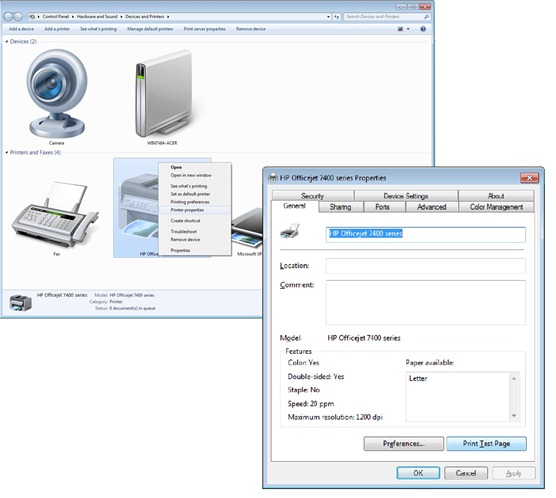556x498 pixels.
Task: Select Letter in Paper available list
Action: click(x=418, y=378)
